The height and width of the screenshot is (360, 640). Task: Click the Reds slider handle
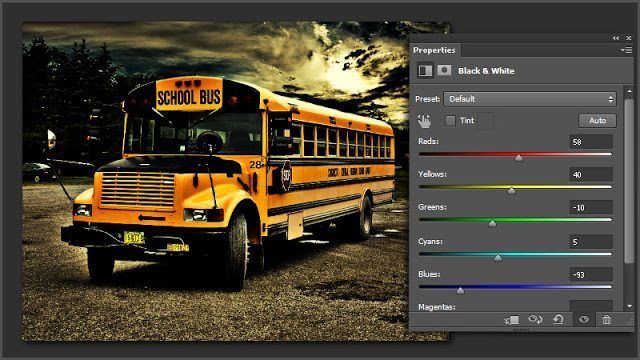518,158
